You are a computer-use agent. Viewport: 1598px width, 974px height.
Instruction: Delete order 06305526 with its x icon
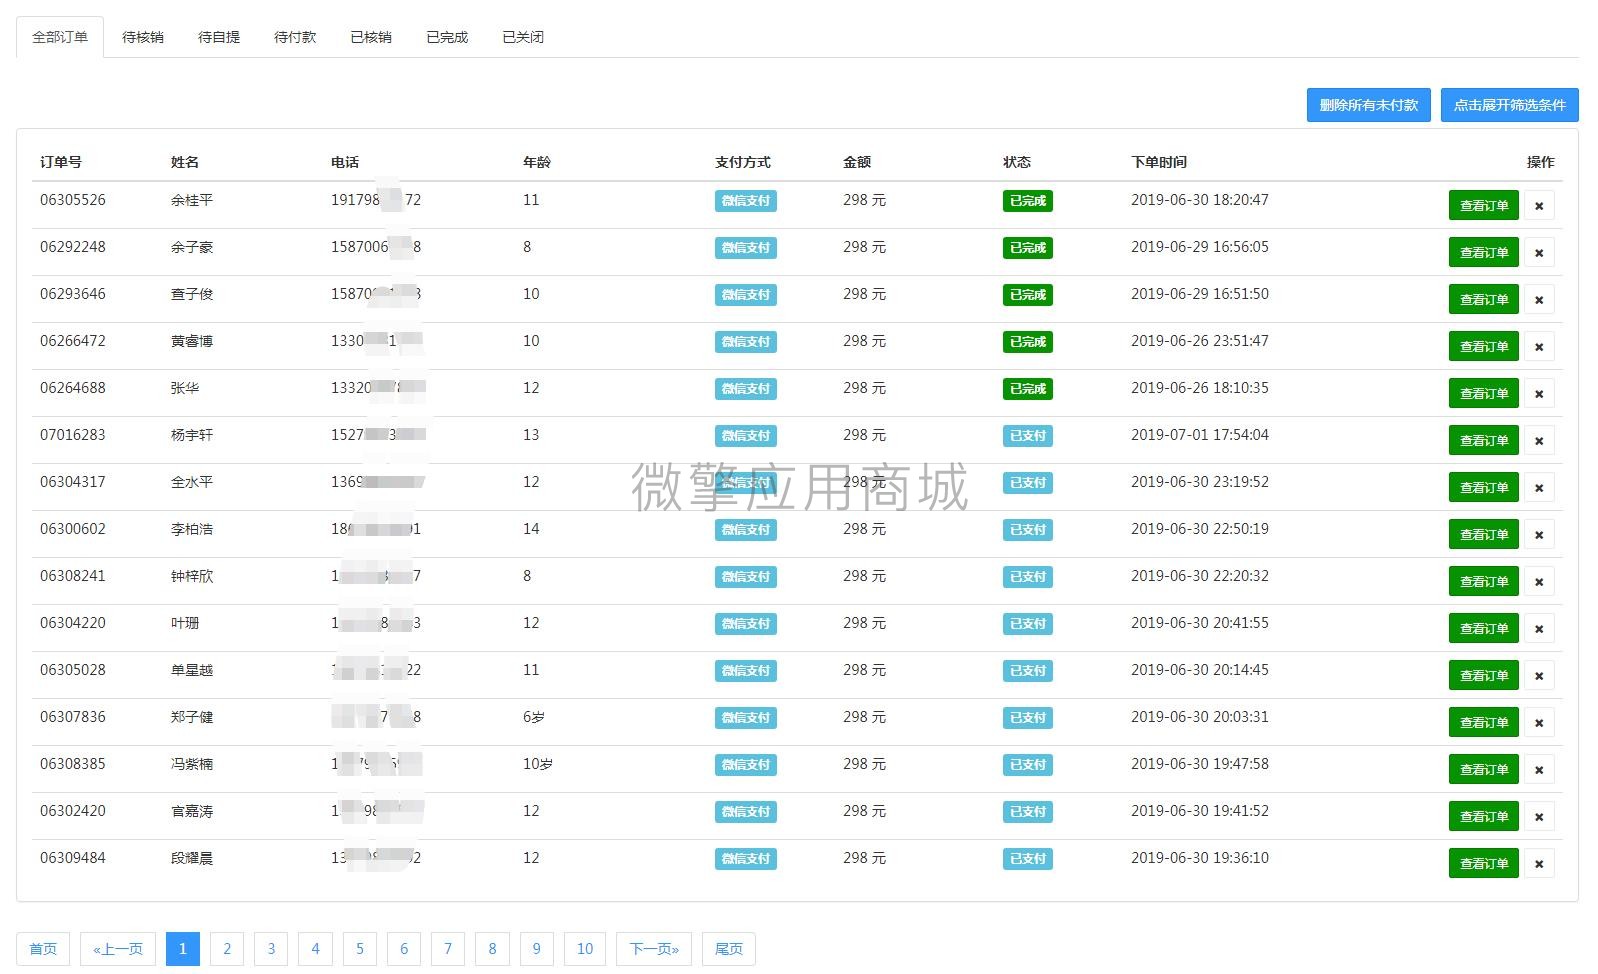[1539, 205]
